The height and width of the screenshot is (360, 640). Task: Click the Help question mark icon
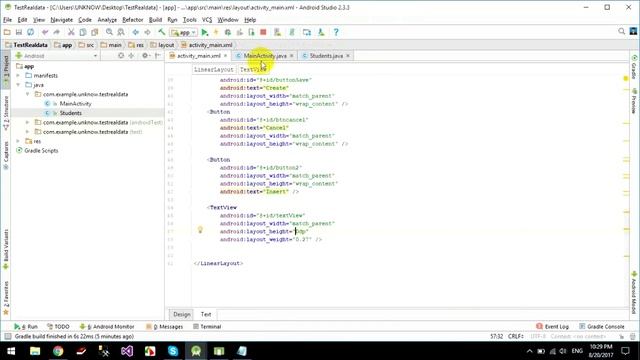[x=336, y=32]
